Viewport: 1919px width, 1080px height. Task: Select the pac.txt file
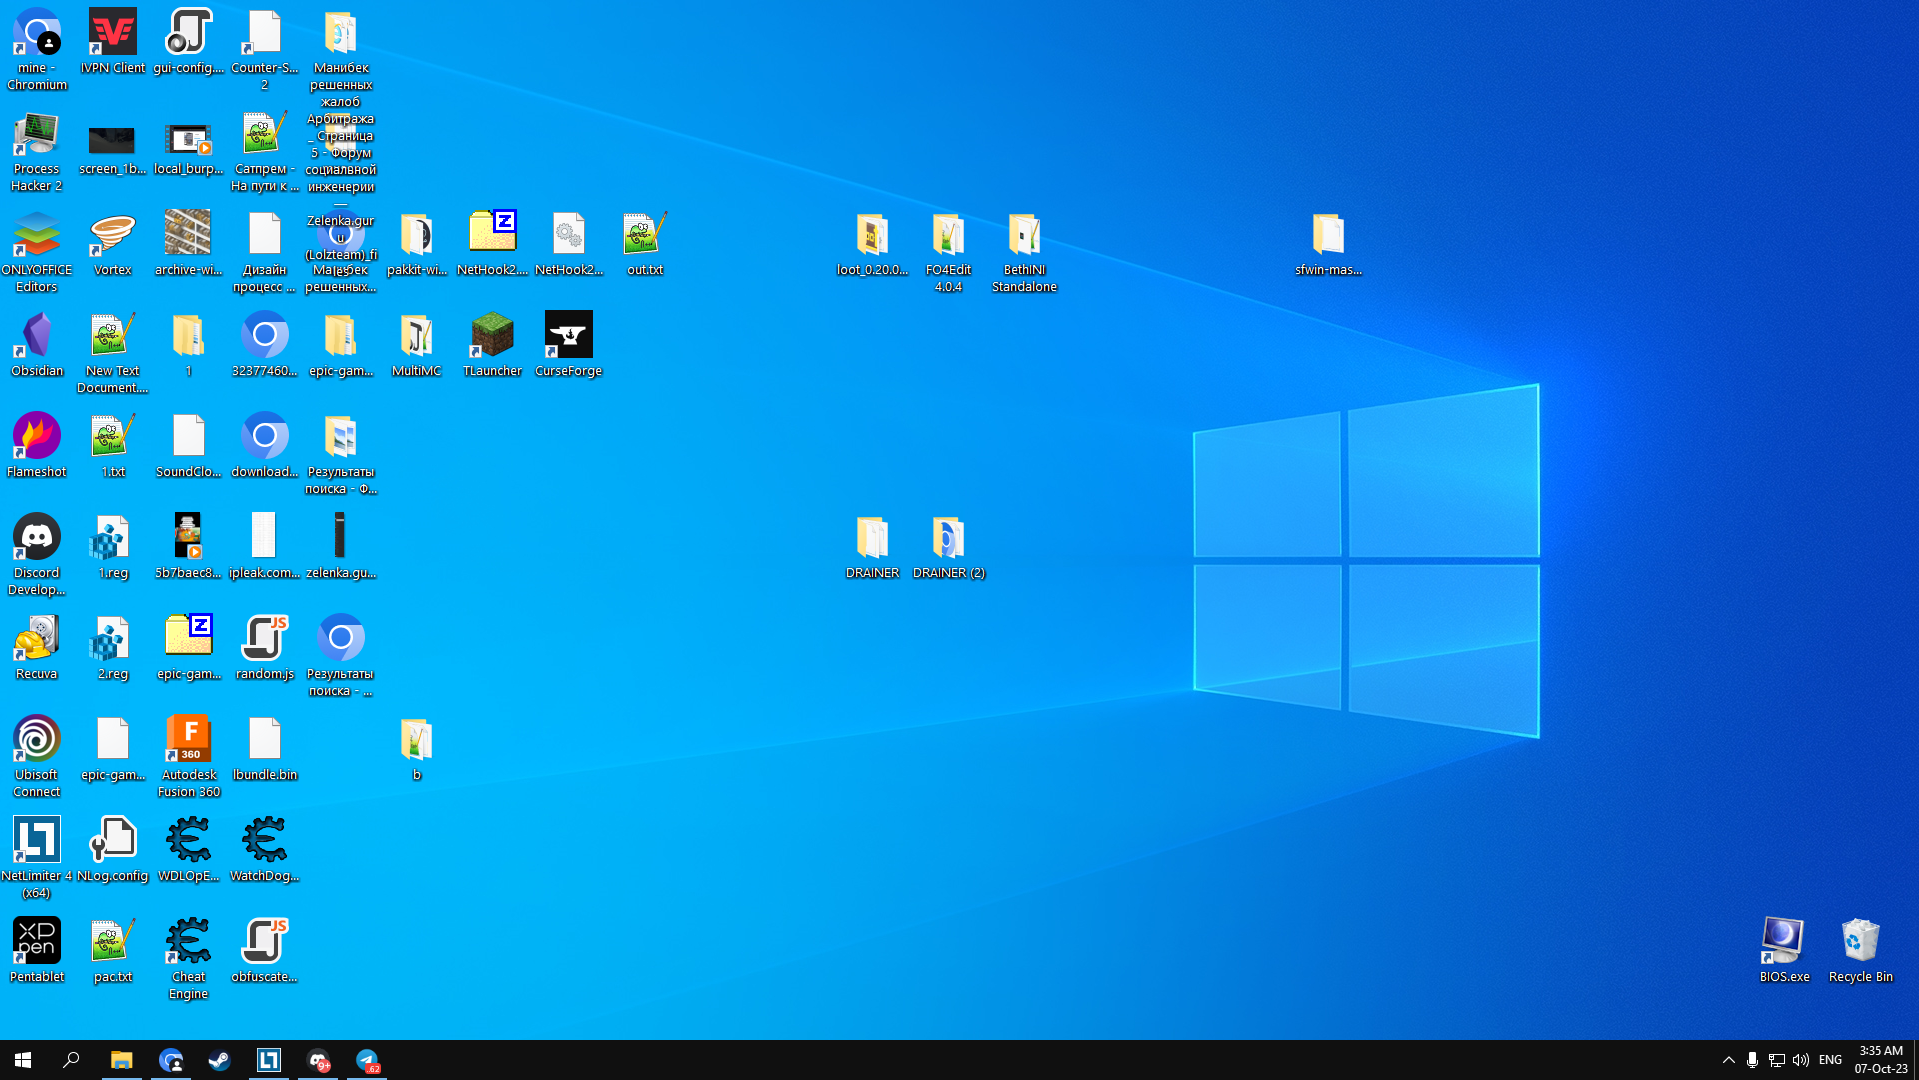coord(112,951)
